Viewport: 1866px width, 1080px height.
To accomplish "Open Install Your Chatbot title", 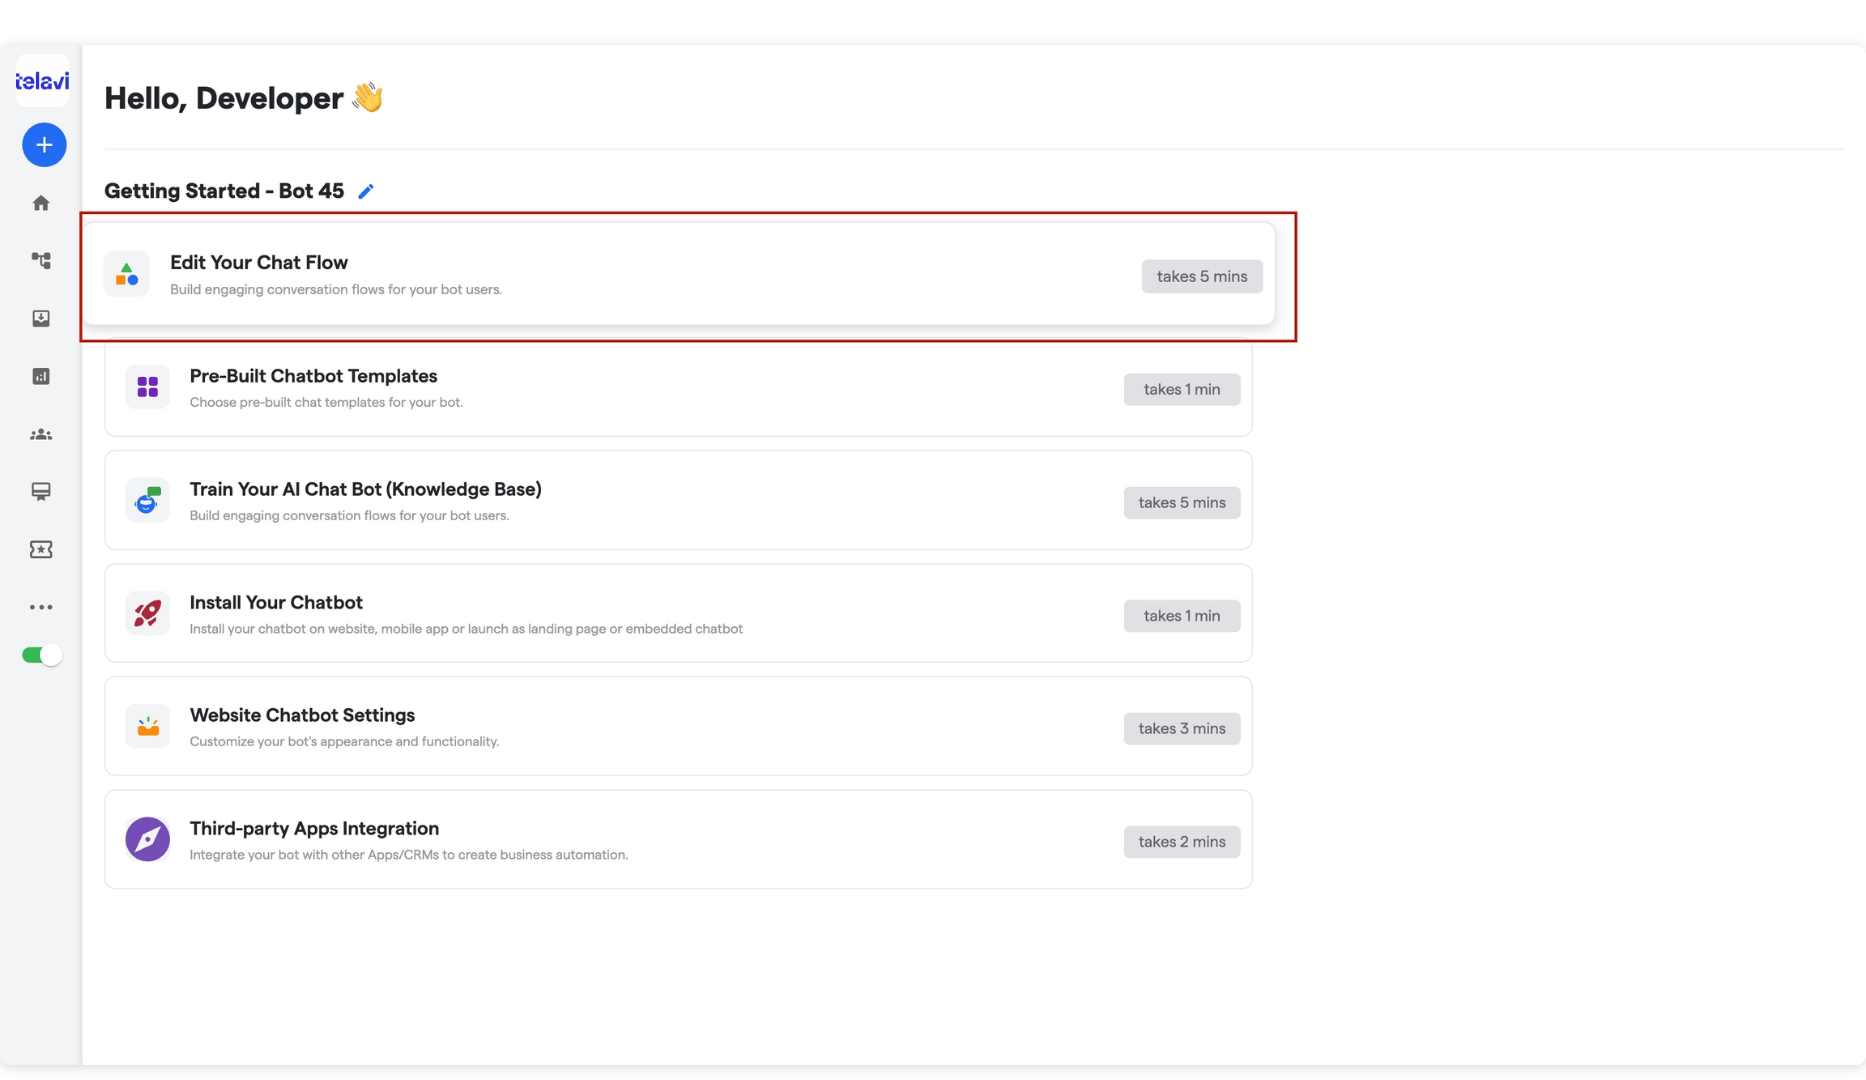I will coord(276,602).
